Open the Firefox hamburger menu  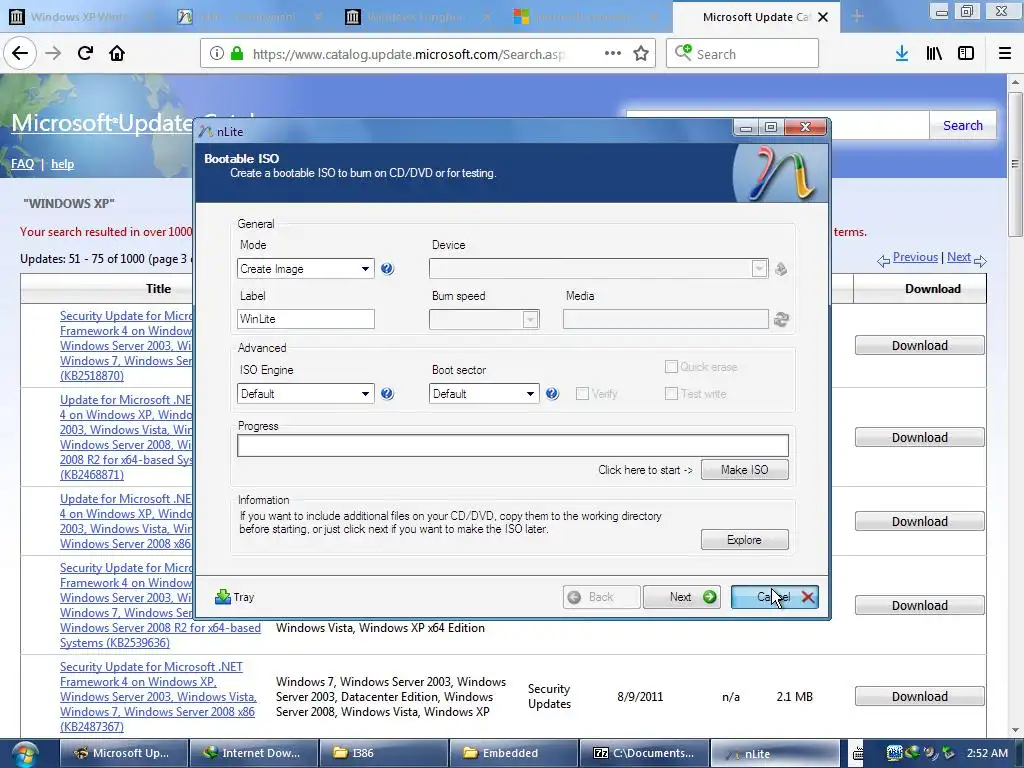(x=1004, y=54)
